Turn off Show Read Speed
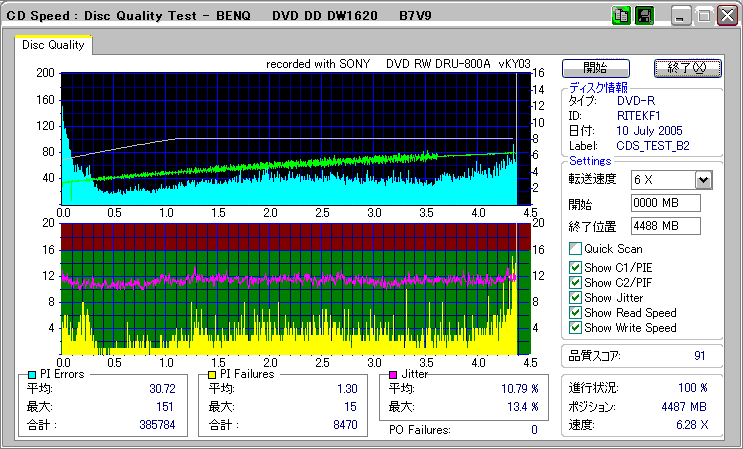The image size is (743, 449). point(575,312)
